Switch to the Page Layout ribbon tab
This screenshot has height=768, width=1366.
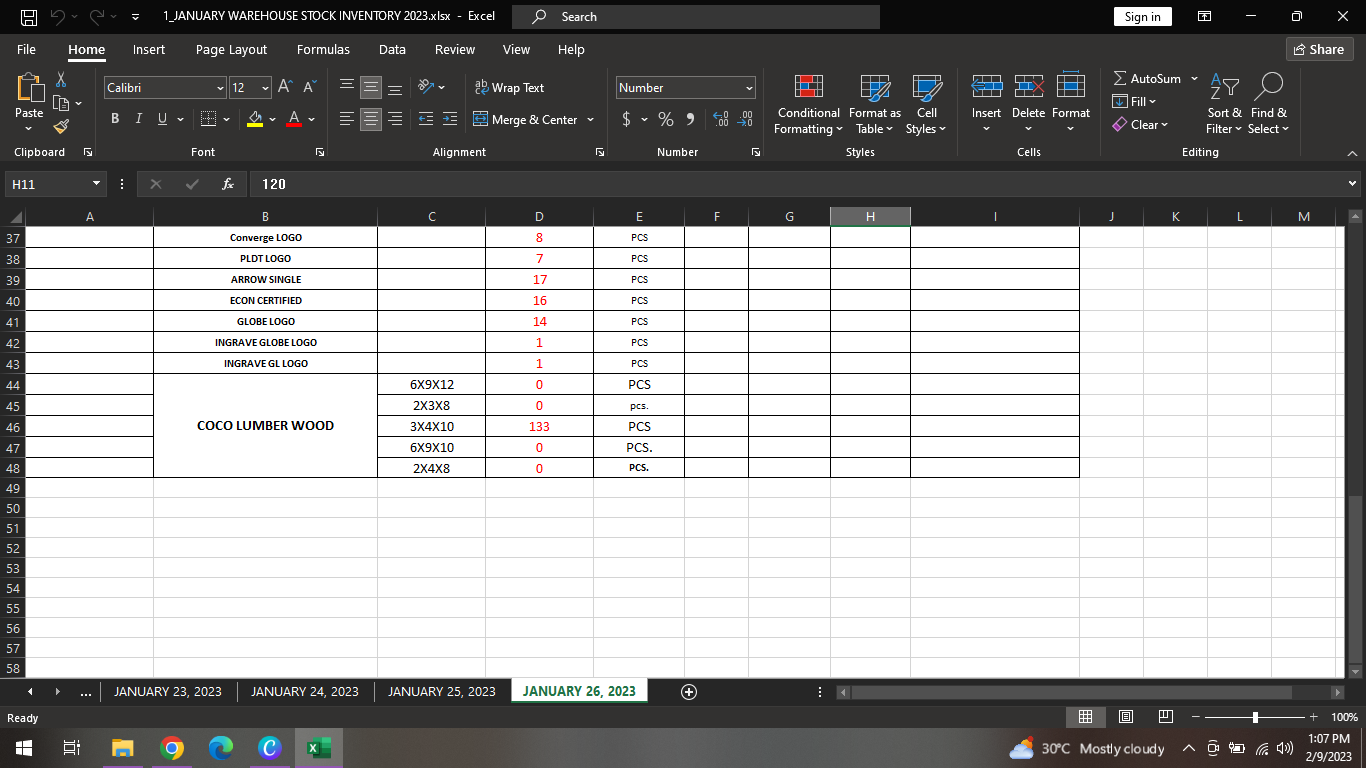[x=231, y=50]
